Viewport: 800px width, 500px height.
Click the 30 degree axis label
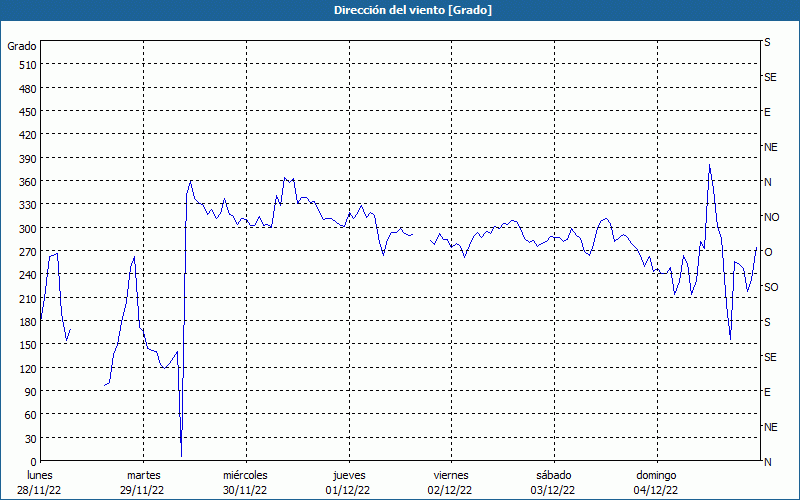coord(31,439)
